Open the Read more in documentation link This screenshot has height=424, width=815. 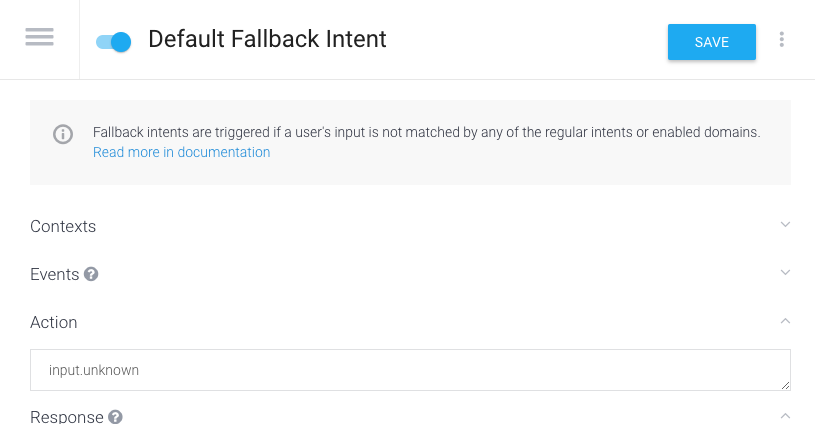[x=181, y=152]
